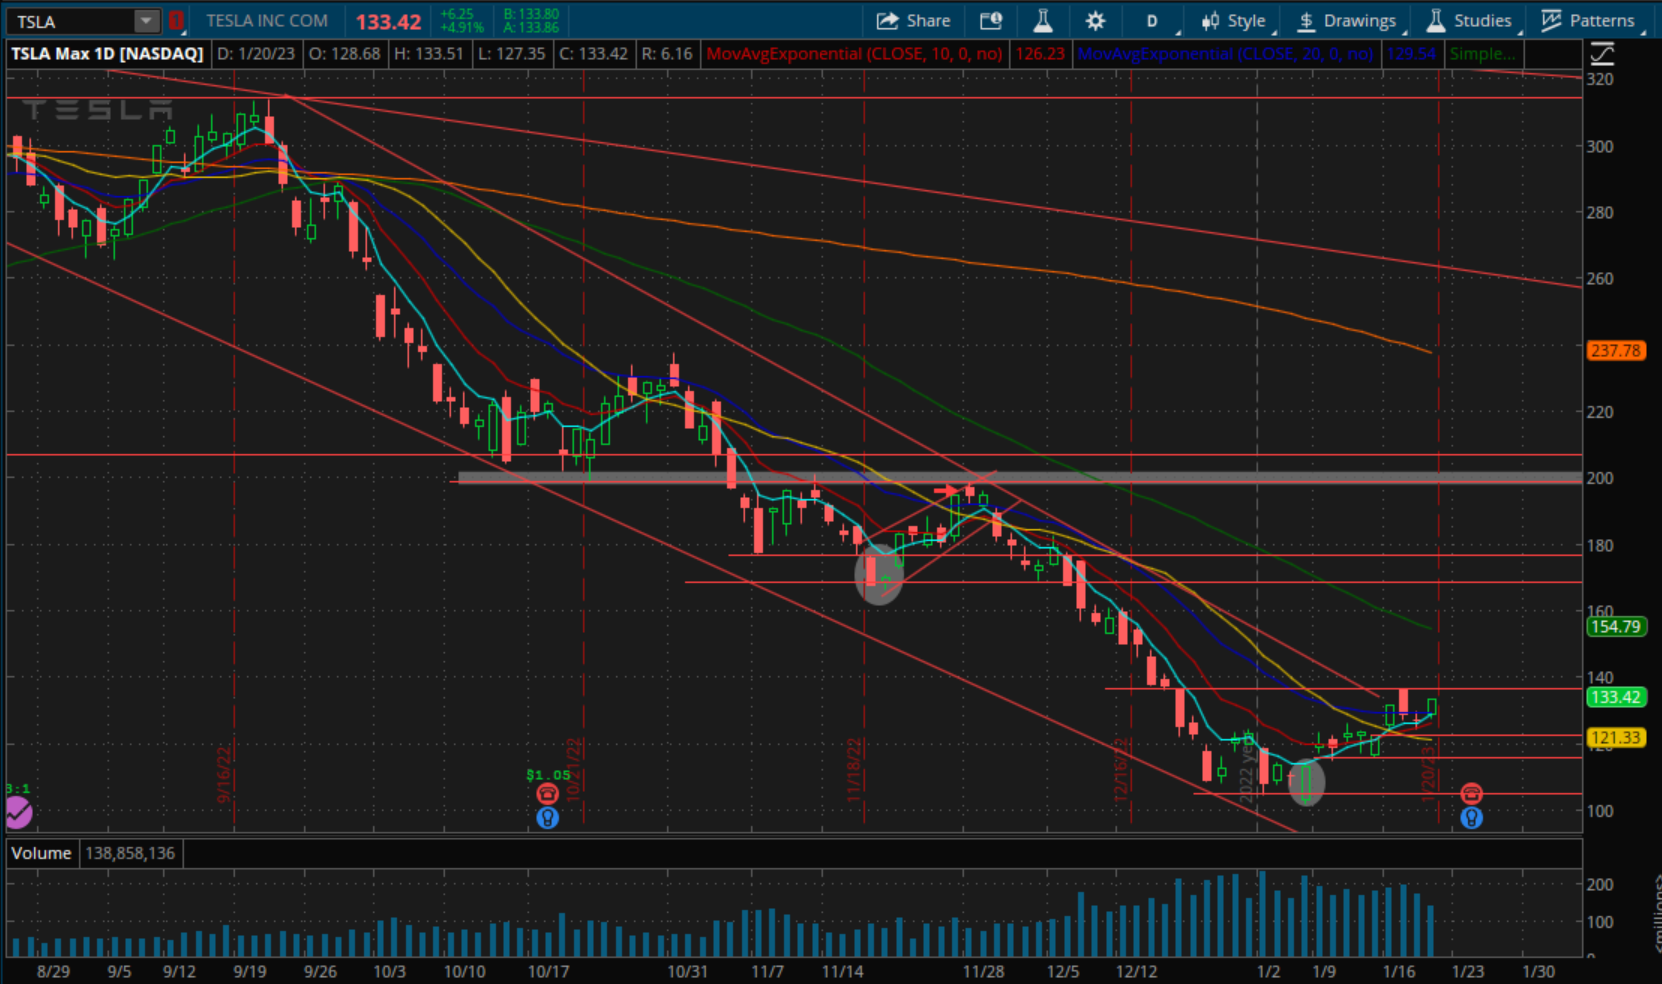This screenshot has height=984, width=1662.
Task: Click the R: 6.16 range value
Action: (666, 54)
